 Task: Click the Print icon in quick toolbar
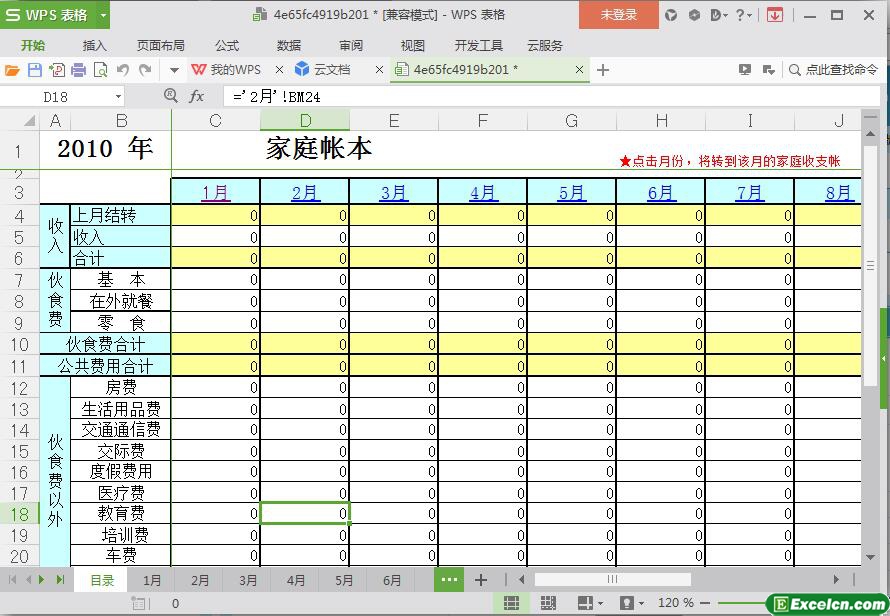click(x=78, y=70)
